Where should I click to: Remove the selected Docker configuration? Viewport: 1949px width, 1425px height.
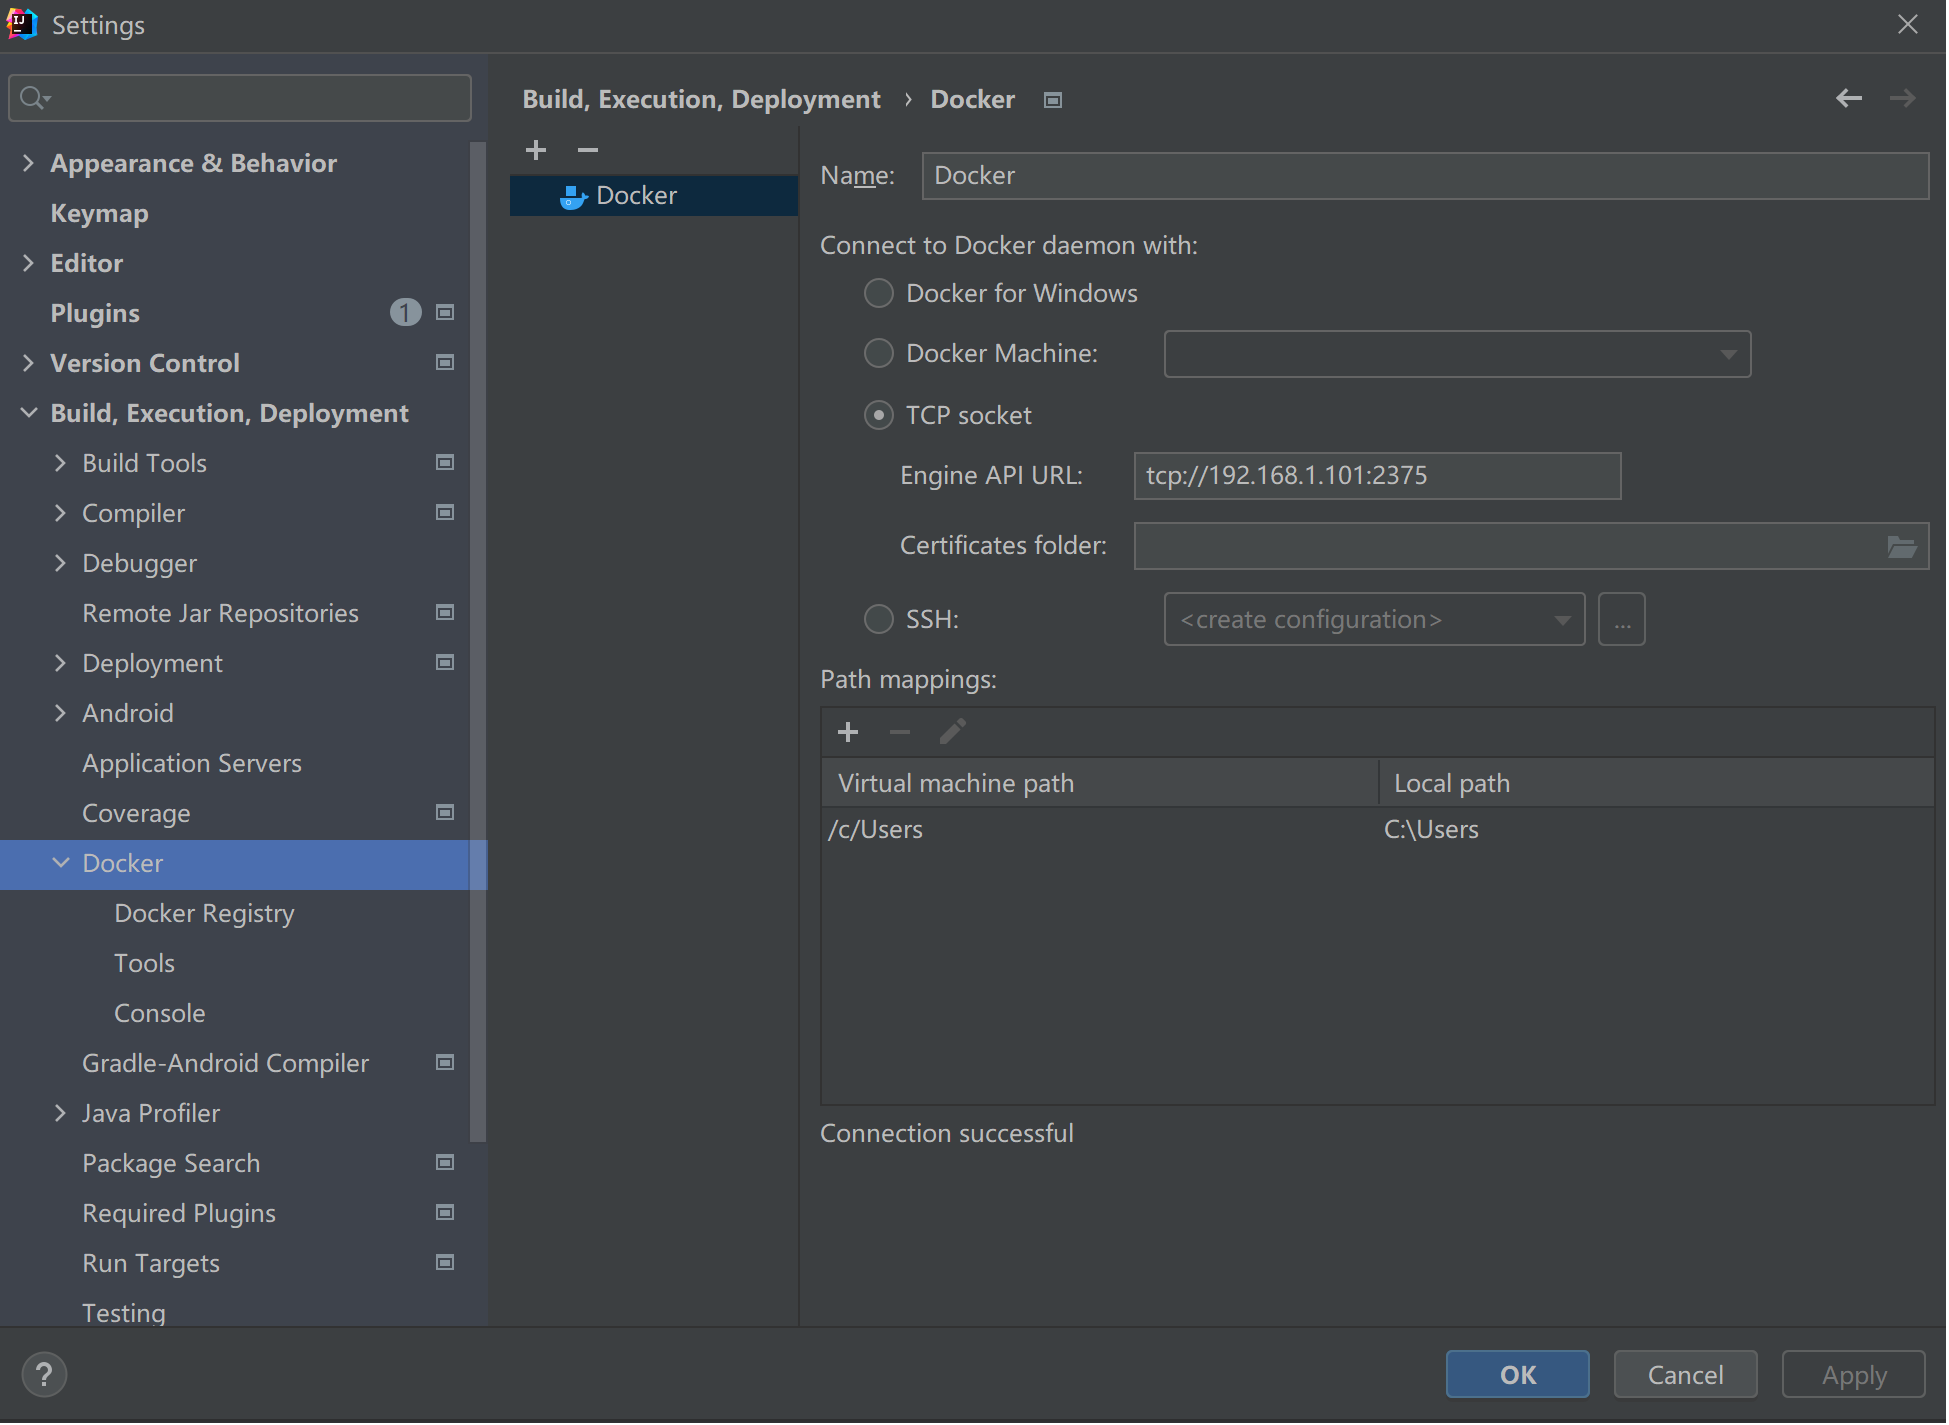(x=588, y=150)
